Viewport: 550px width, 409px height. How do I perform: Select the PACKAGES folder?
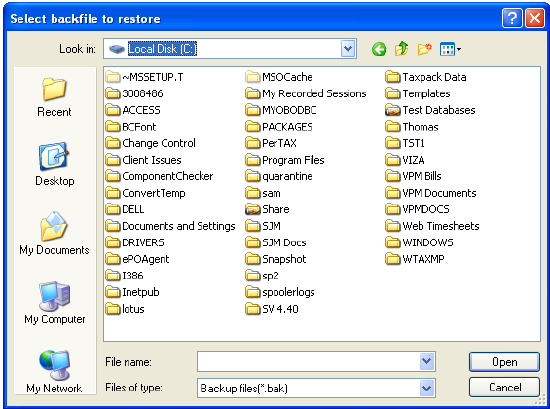pyautogui.click(x=279, y=127)
